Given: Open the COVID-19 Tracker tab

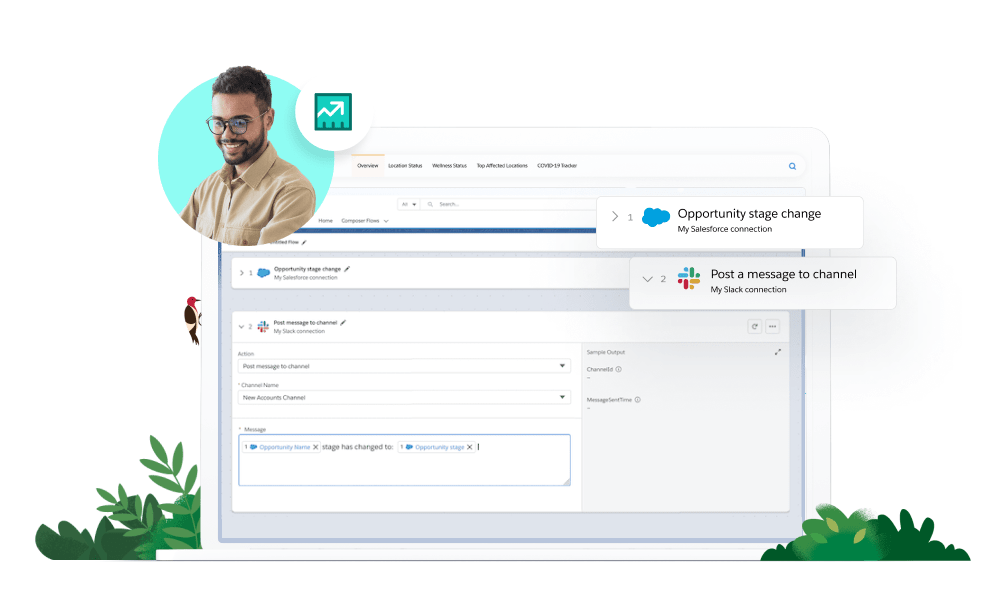Looking at the screenshot, I should click(557, 166).
